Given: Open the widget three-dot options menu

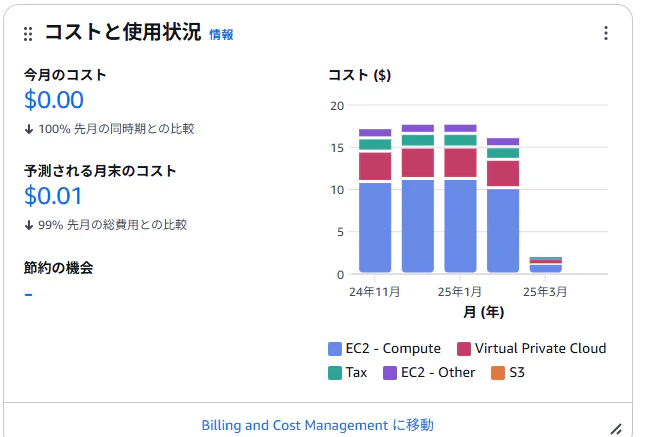Looking at the screenshot, I should [606, 33].
